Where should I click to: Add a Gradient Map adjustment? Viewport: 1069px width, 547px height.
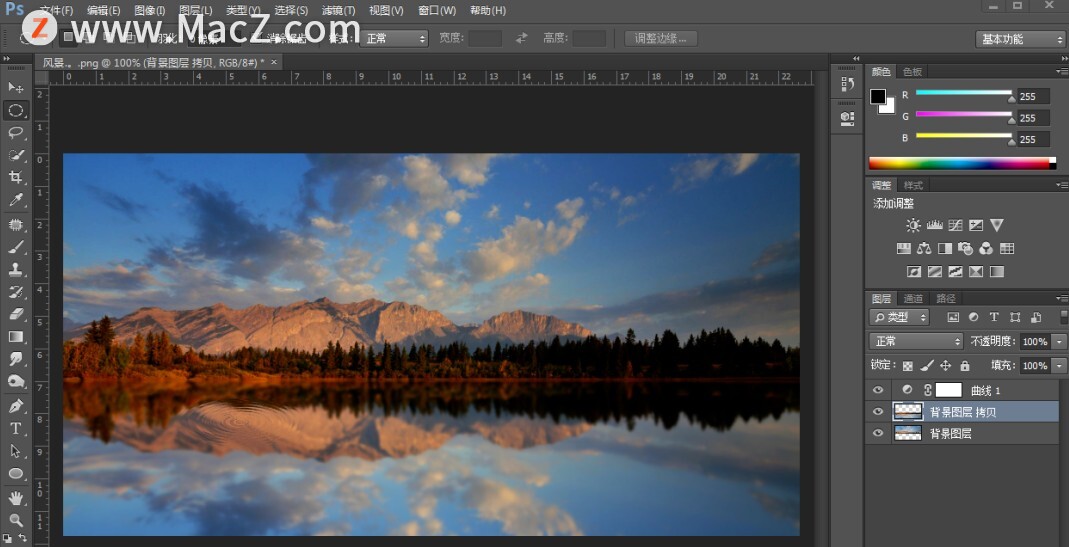997,271
